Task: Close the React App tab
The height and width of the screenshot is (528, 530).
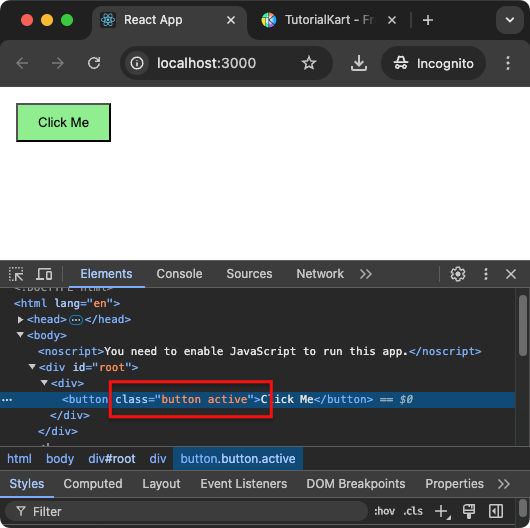Action: tap(231, 20)
